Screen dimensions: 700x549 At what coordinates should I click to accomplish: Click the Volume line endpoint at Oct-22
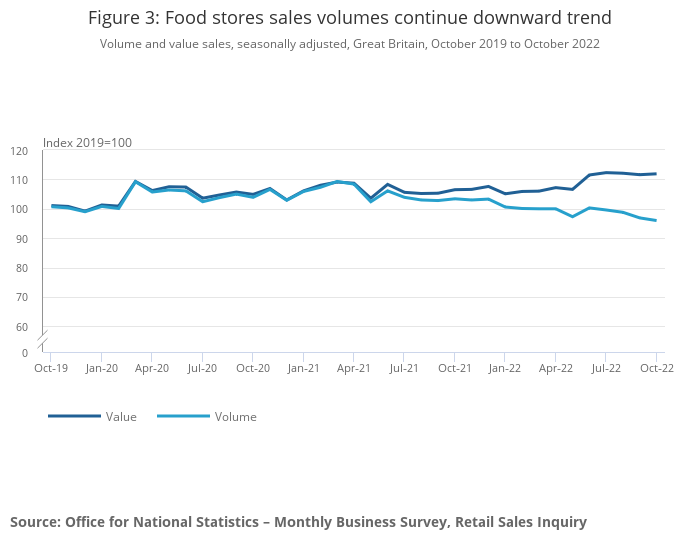click(656, 220)
